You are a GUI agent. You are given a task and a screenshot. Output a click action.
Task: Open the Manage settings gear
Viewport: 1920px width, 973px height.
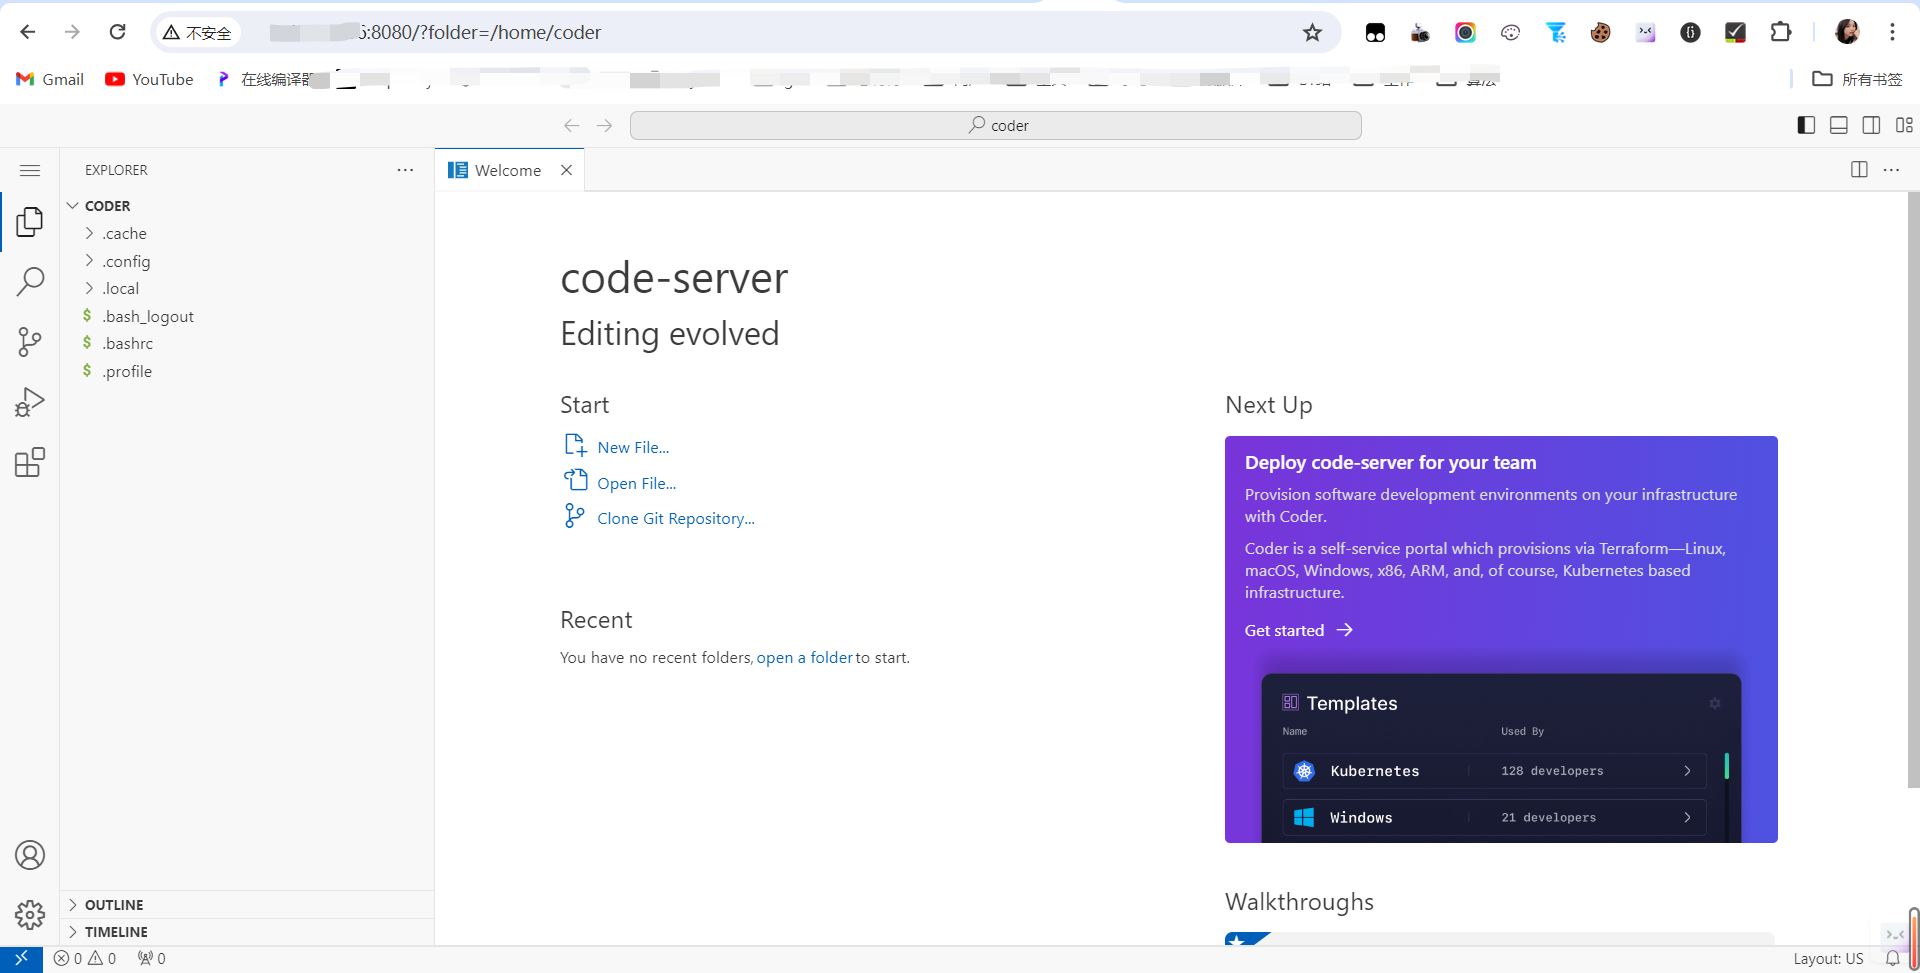(30, 915)
